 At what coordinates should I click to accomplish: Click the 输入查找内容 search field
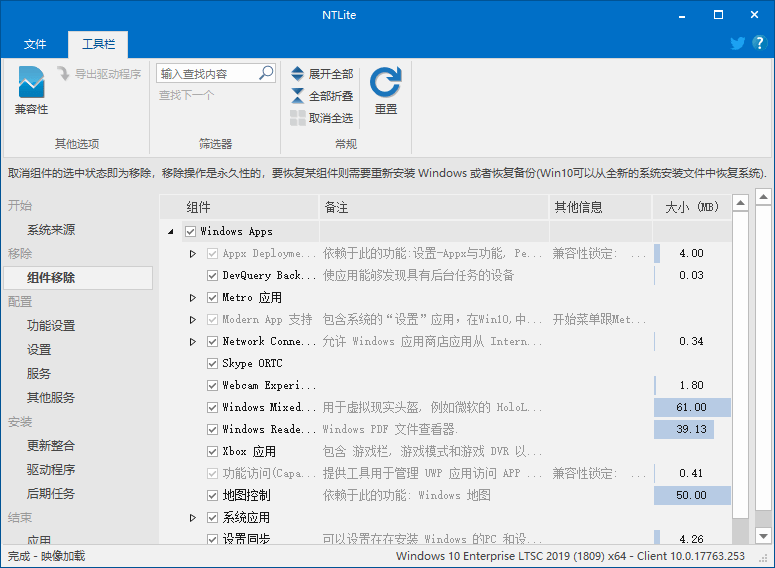206,73
